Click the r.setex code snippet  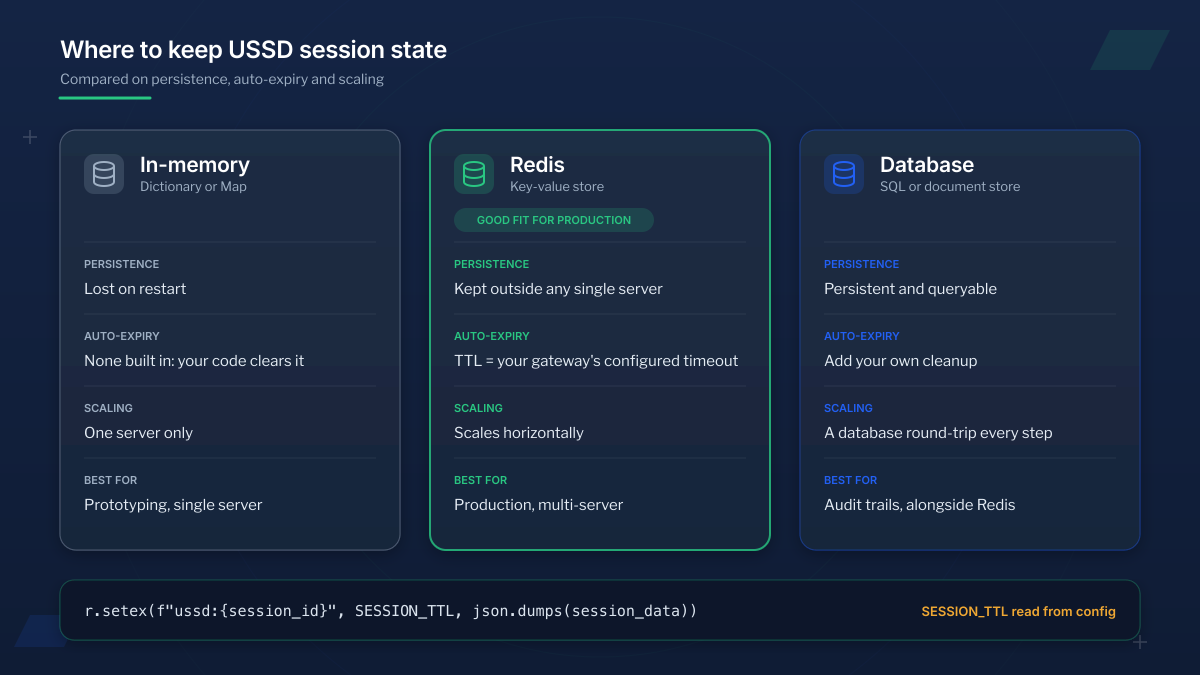391,610
